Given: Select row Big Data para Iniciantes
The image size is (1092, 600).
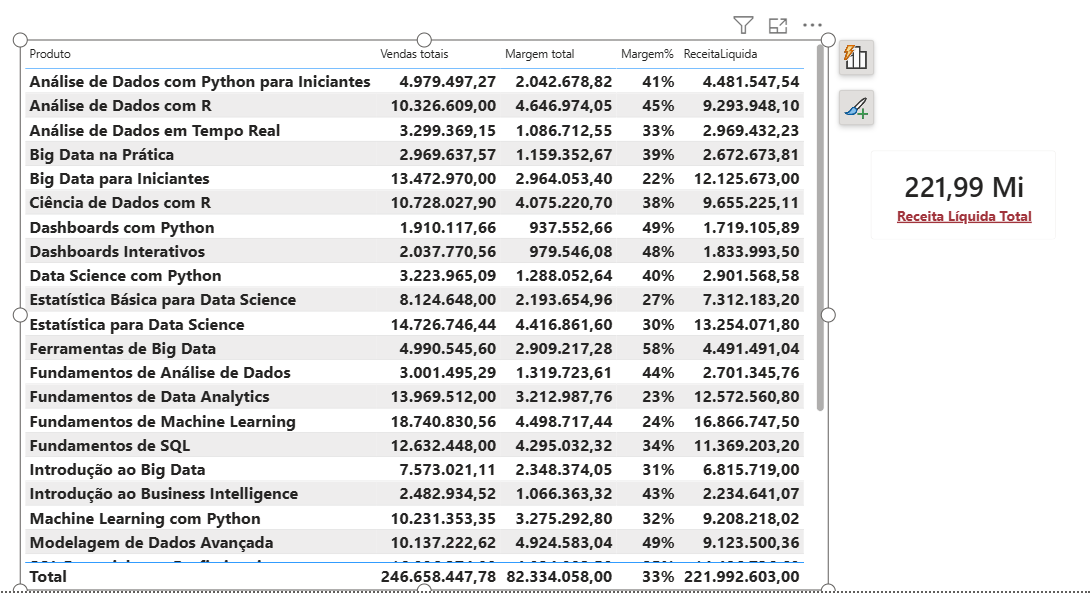Looking at the screenshot, I should click(x=414, y=179).
